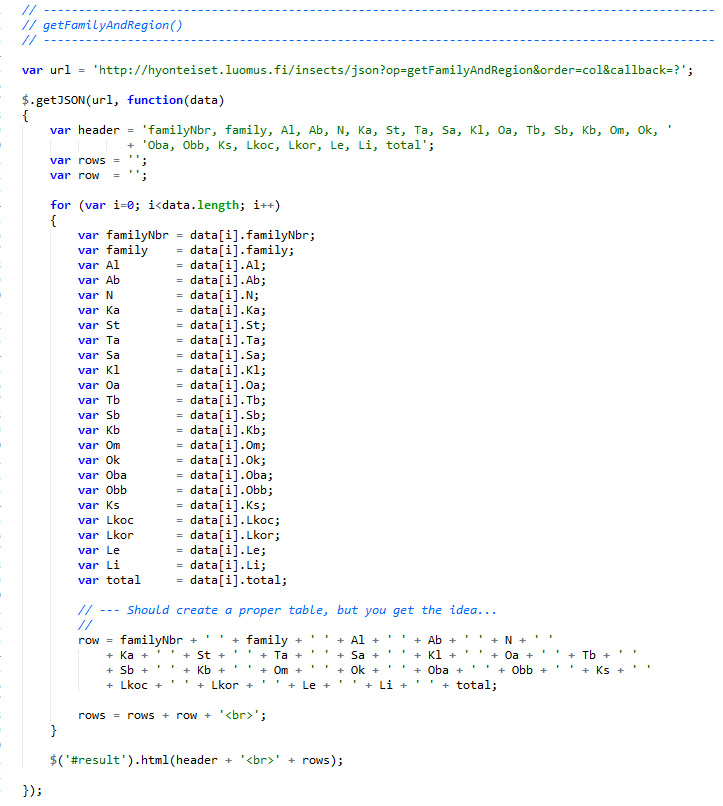Click the 'var total' line
723x806 pixels.
[x=182, y=580]
